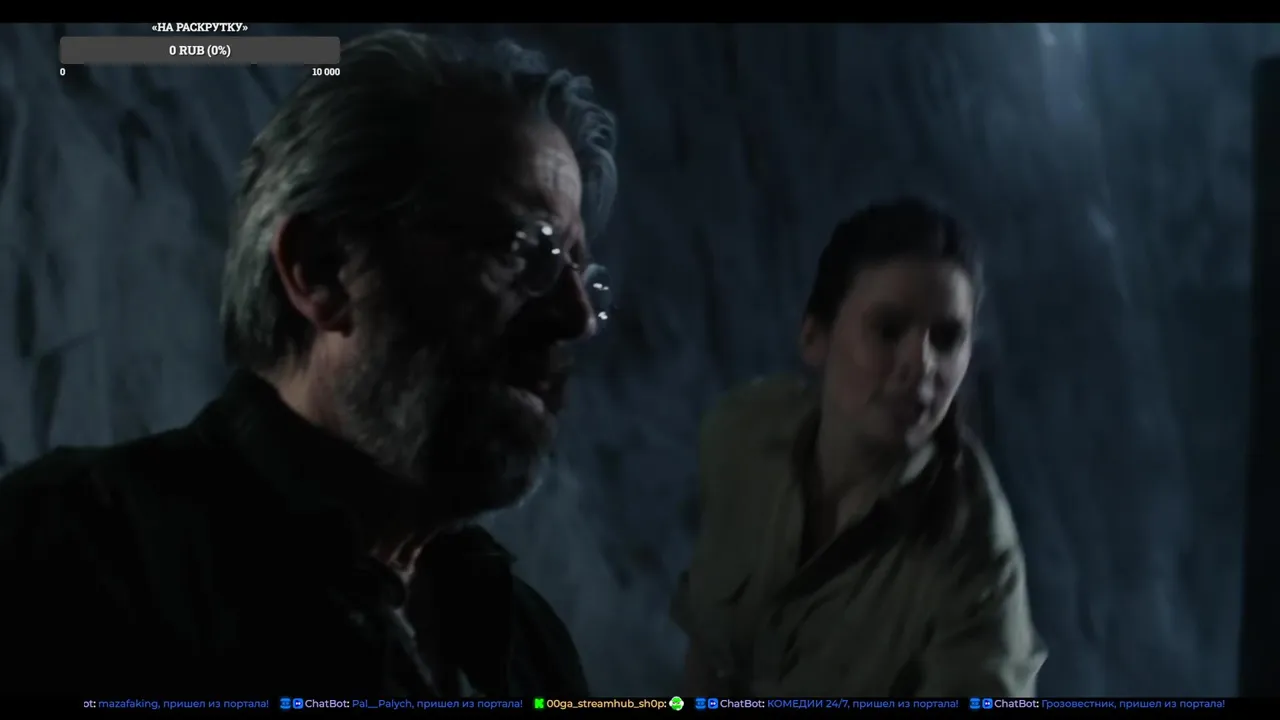The height and width of the screenshot is (720, 1280).
Task: Click the badge icons before Pal__Palych's ChatBot
Action: click(291, 704)
